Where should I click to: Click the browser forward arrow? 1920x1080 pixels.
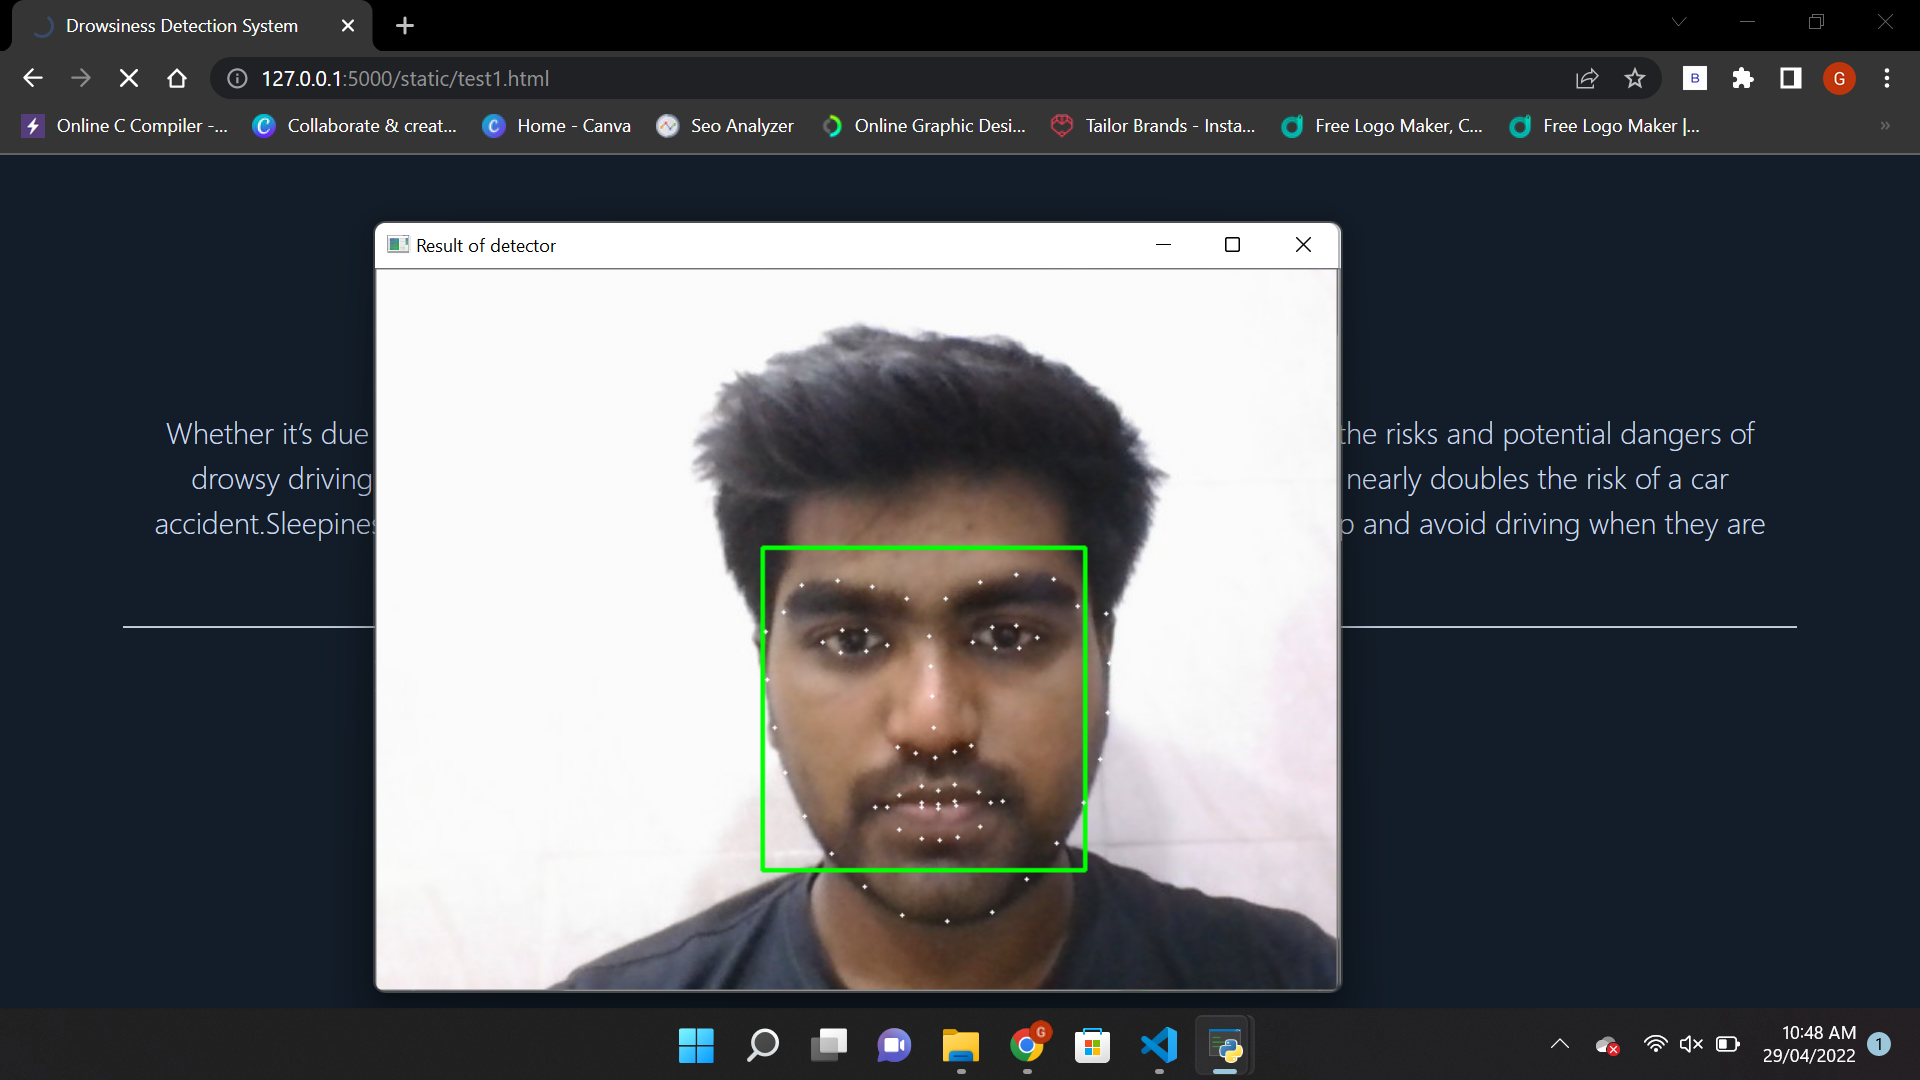[81, 78]
